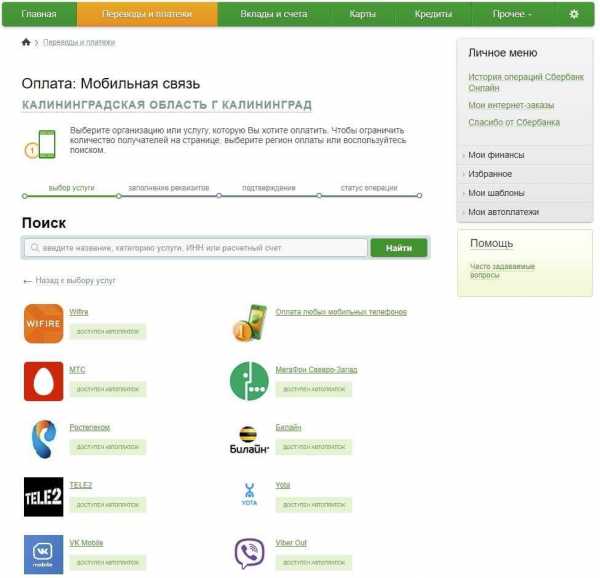Click the TELE2 black logo

(x=43, y=497)
